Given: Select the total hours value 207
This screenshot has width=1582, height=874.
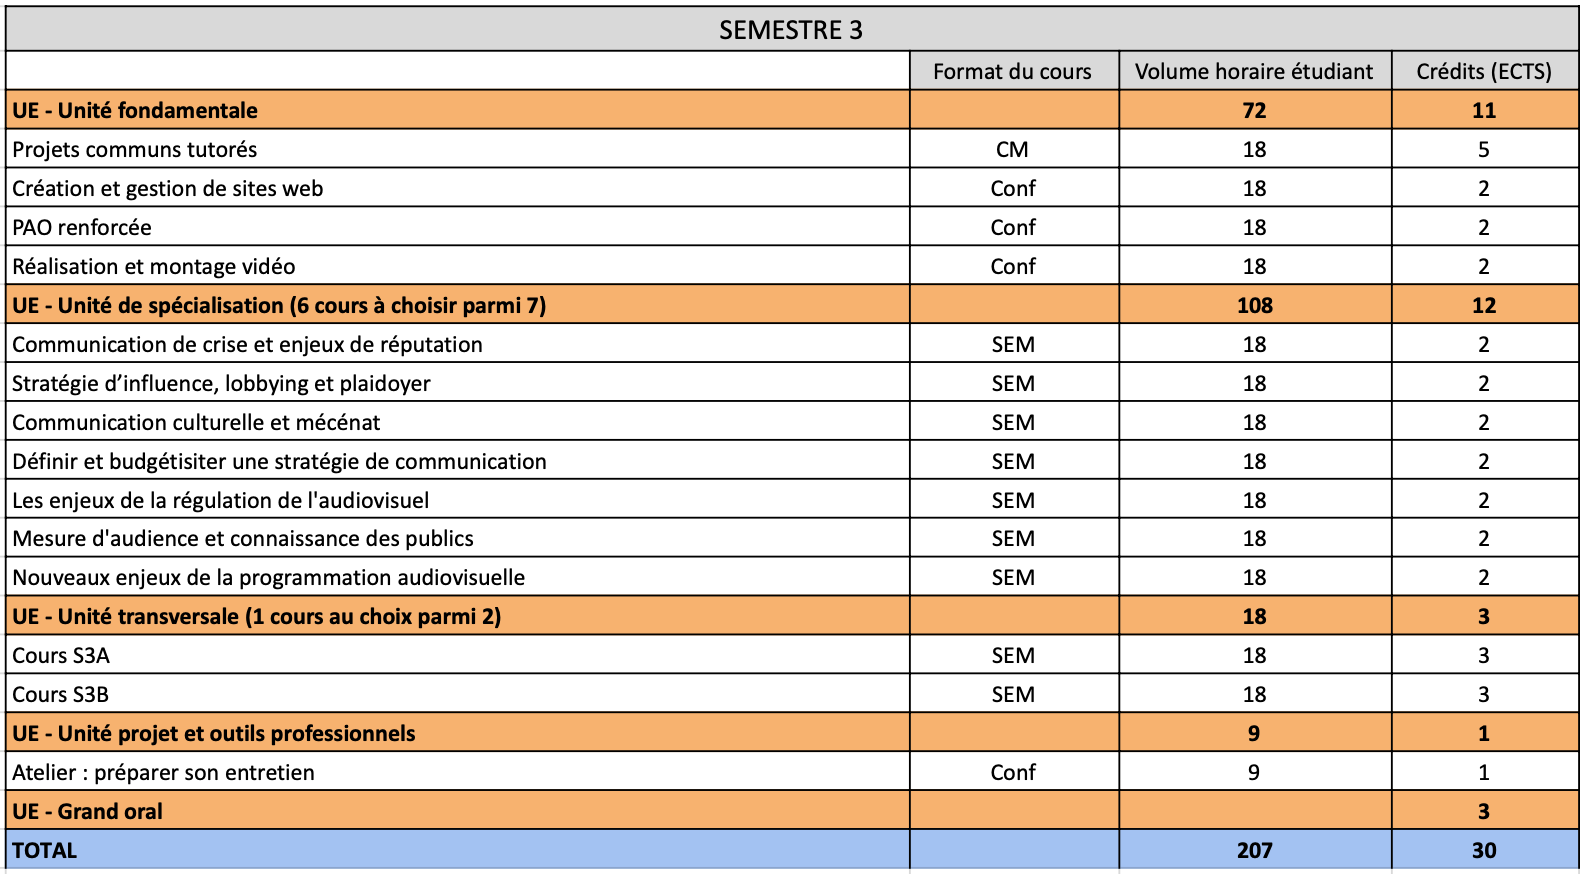Looking at the screenshot, I should point(1254,850).
